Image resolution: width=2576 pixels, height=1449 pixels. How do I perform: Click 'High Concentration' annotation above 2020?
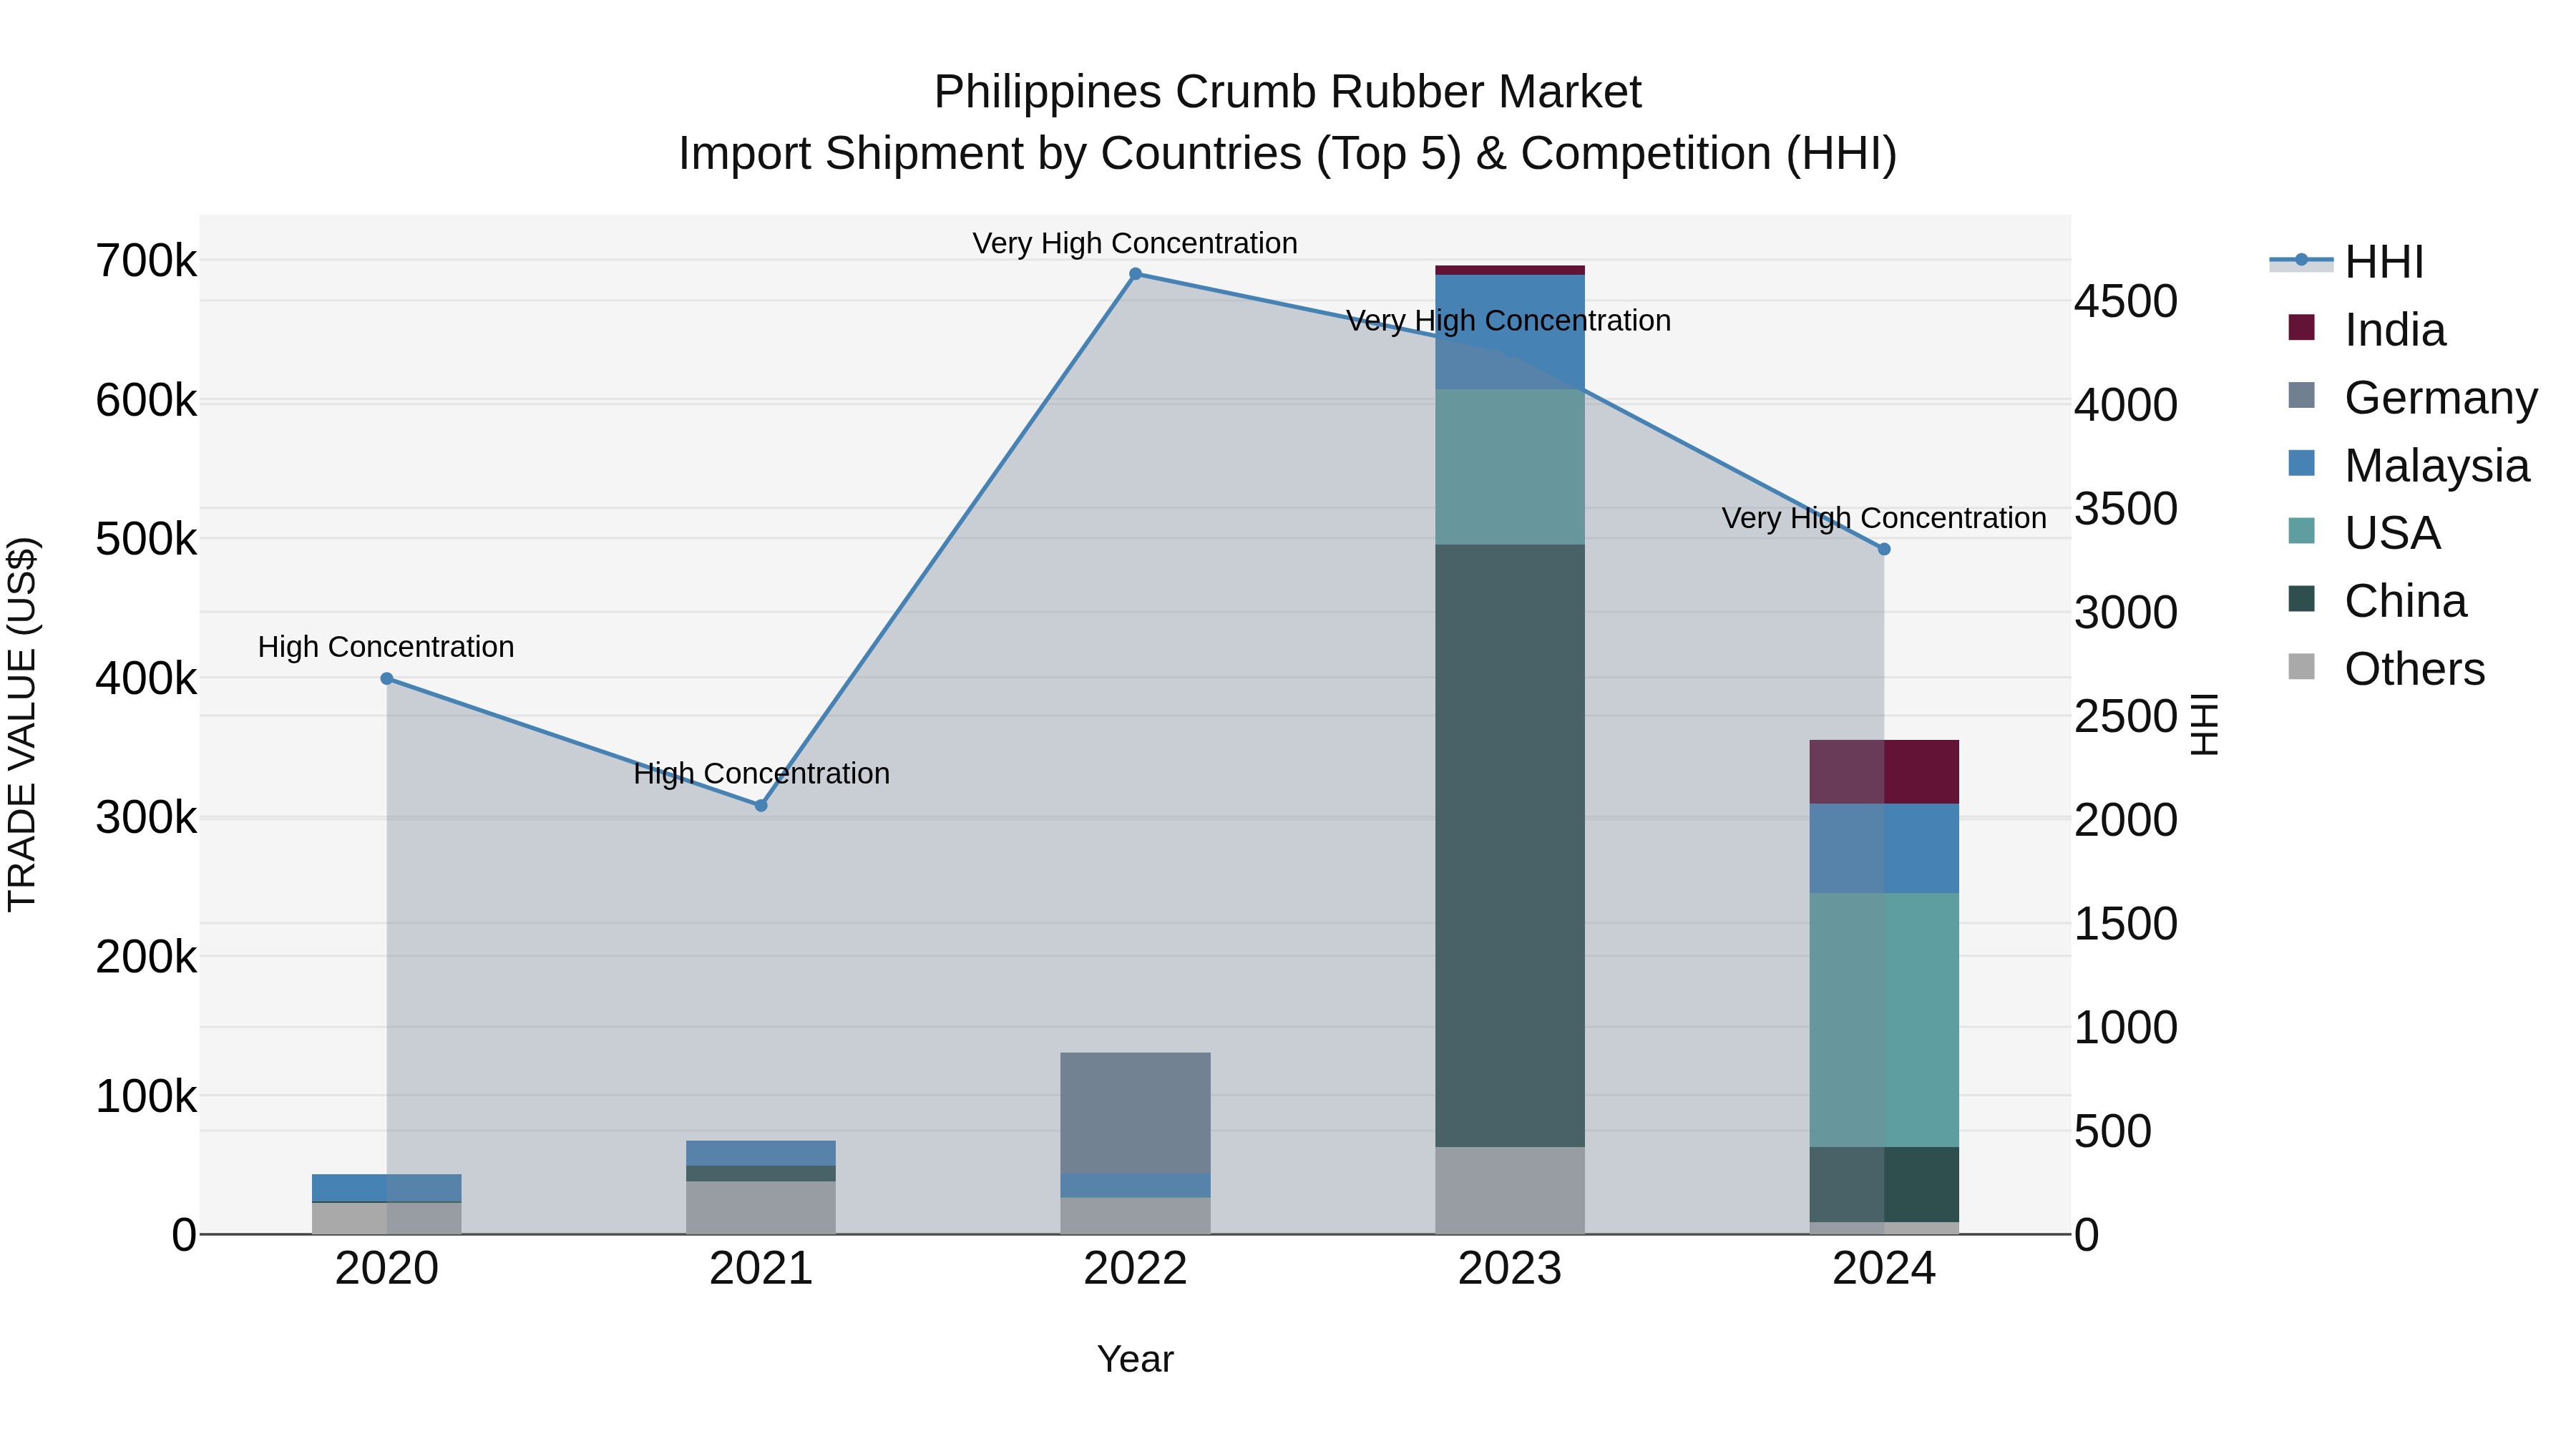(386, 647)
